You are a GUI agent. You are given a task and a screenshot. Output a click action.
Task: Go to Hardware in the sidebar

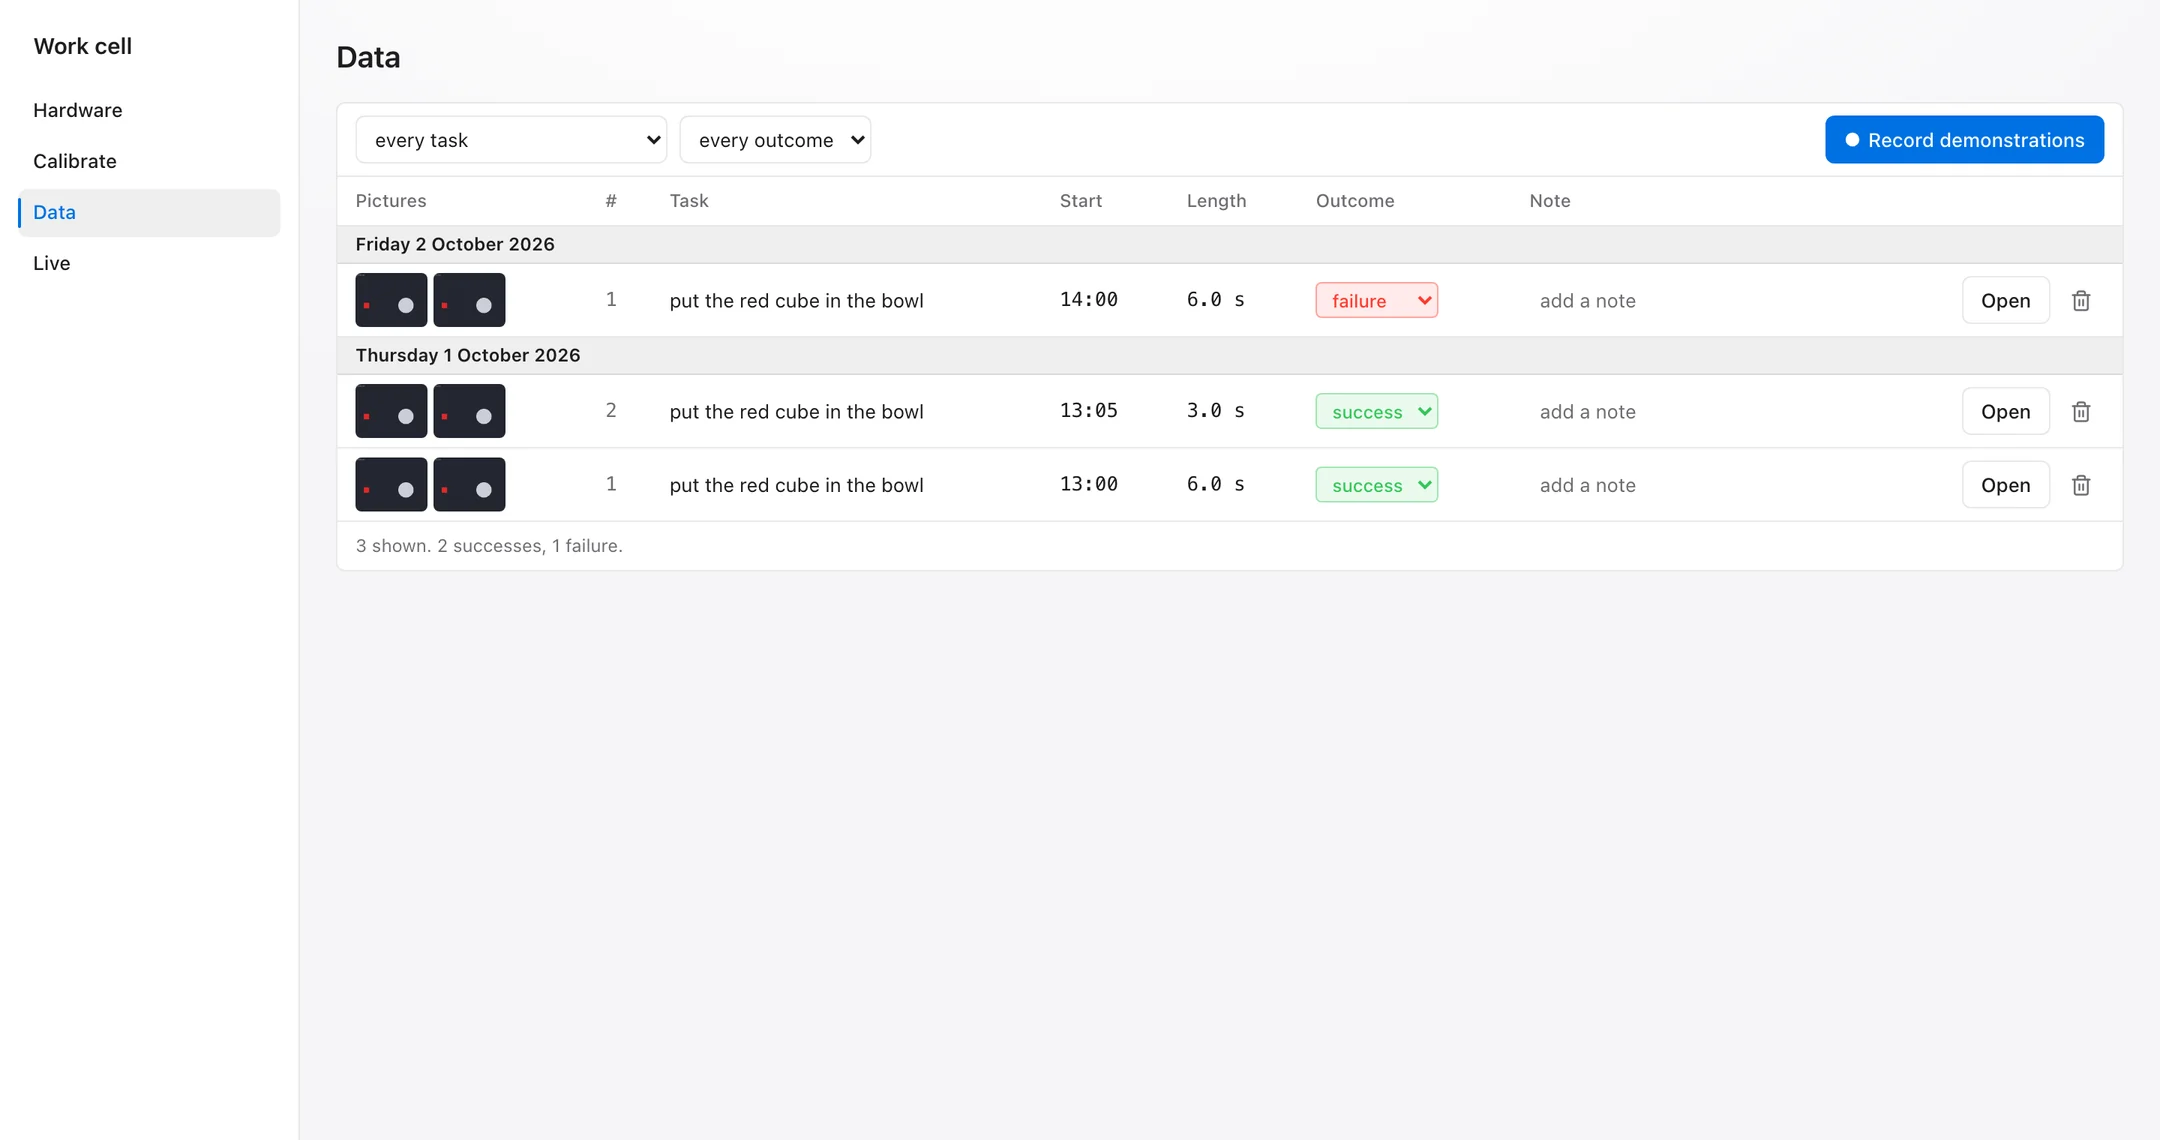149,110
